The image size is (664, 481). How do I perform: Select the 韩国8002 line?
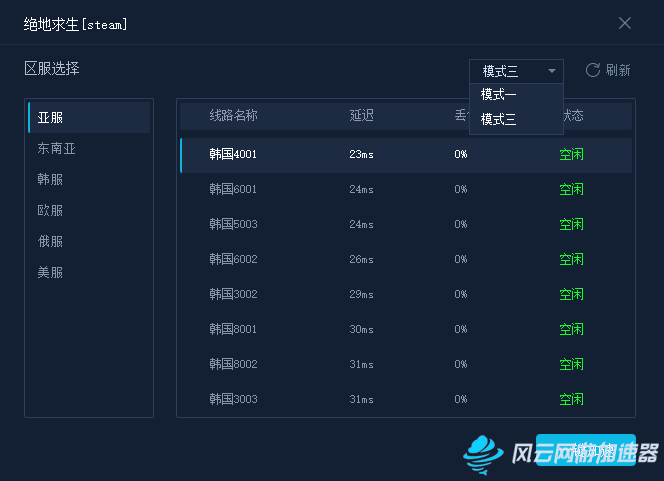point(406,364)
